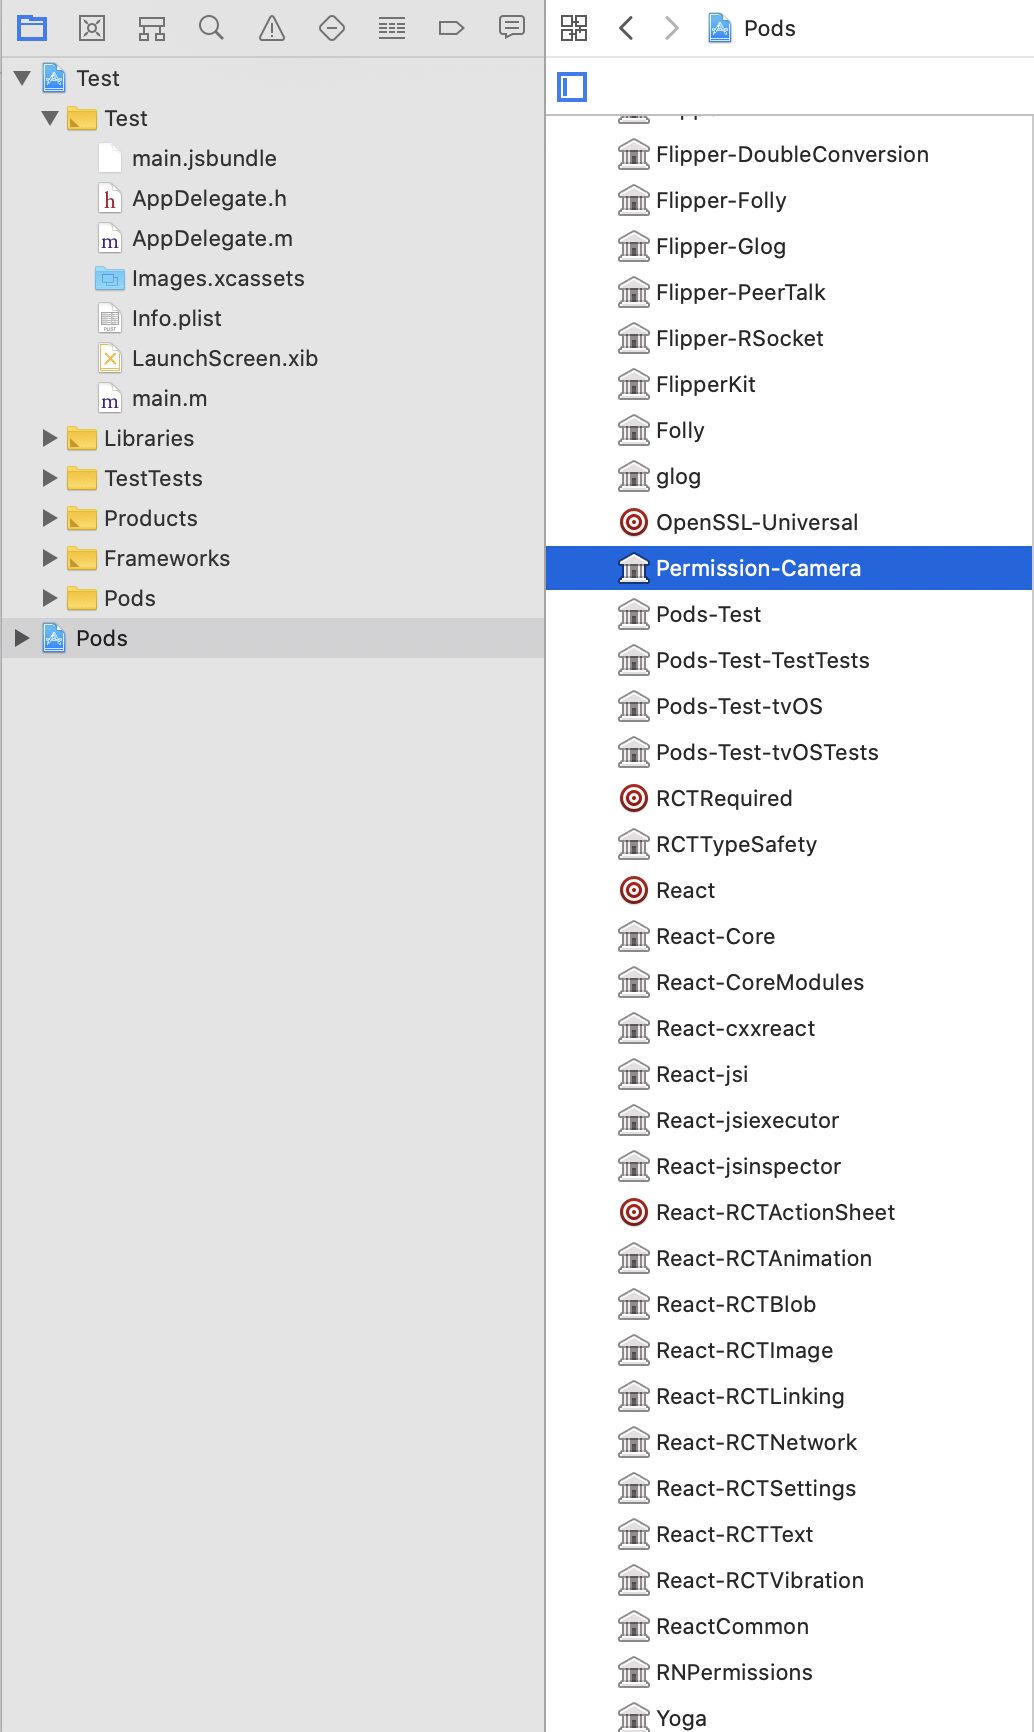Click the forward navigation arrow
Viewport: 1034px width, 1732px height.
click(x=671, y=28)
